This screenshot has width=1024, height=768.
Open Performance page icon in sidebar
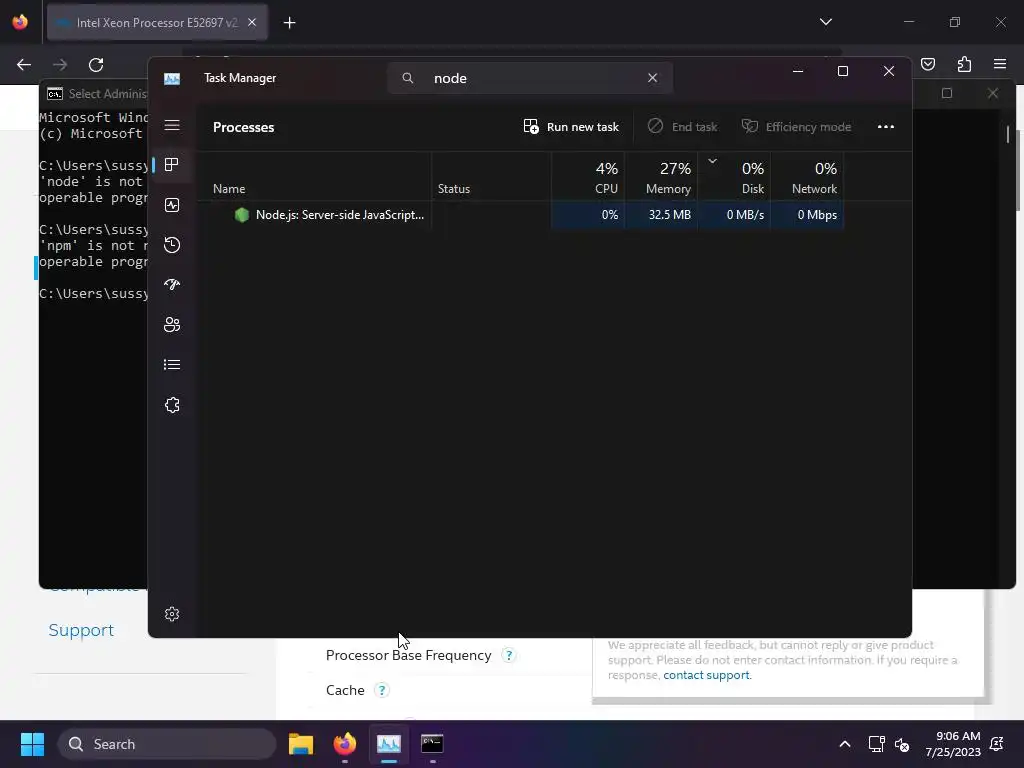pyautogui.click(x=172, y=205)
